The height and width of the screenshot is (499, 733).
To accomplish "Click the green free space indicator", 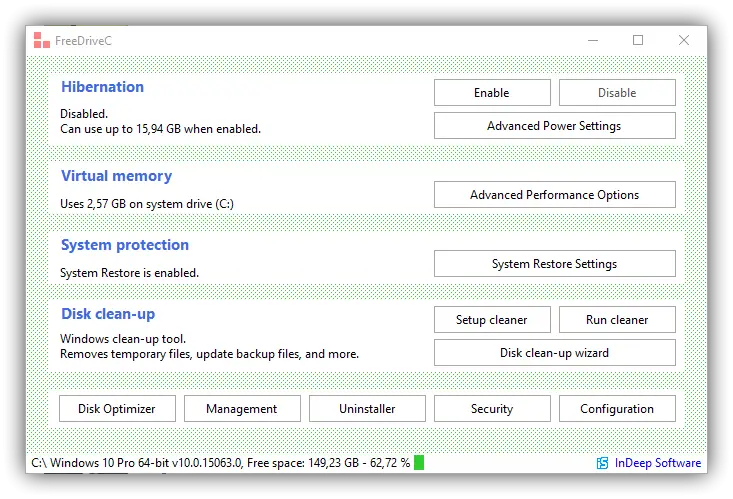I will pos(419,463).
